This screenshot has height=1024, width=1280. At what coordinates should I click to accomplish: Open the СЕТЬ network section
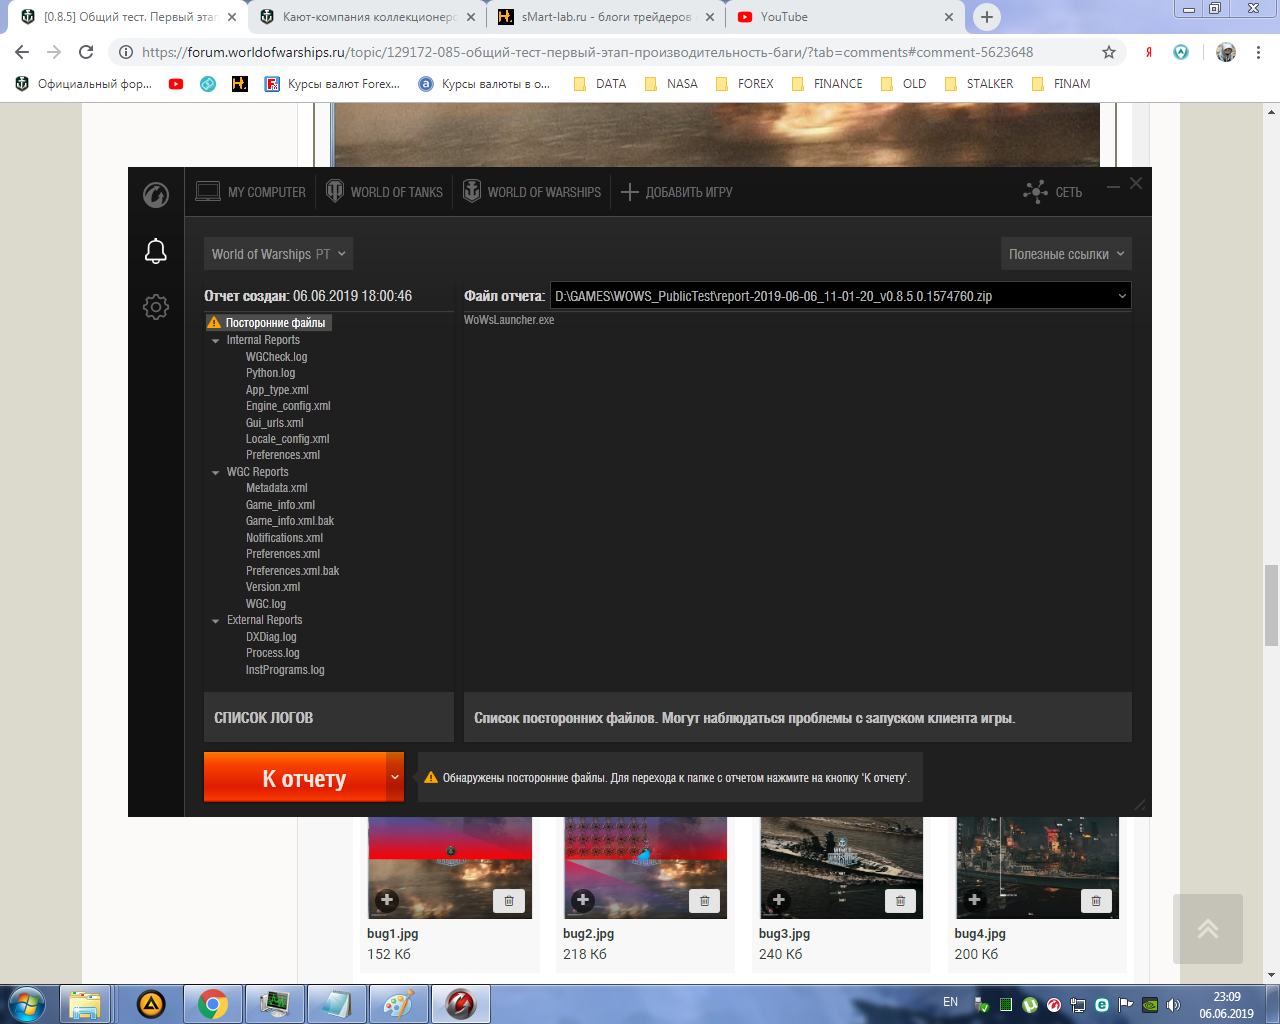[x=1053, y=192]
